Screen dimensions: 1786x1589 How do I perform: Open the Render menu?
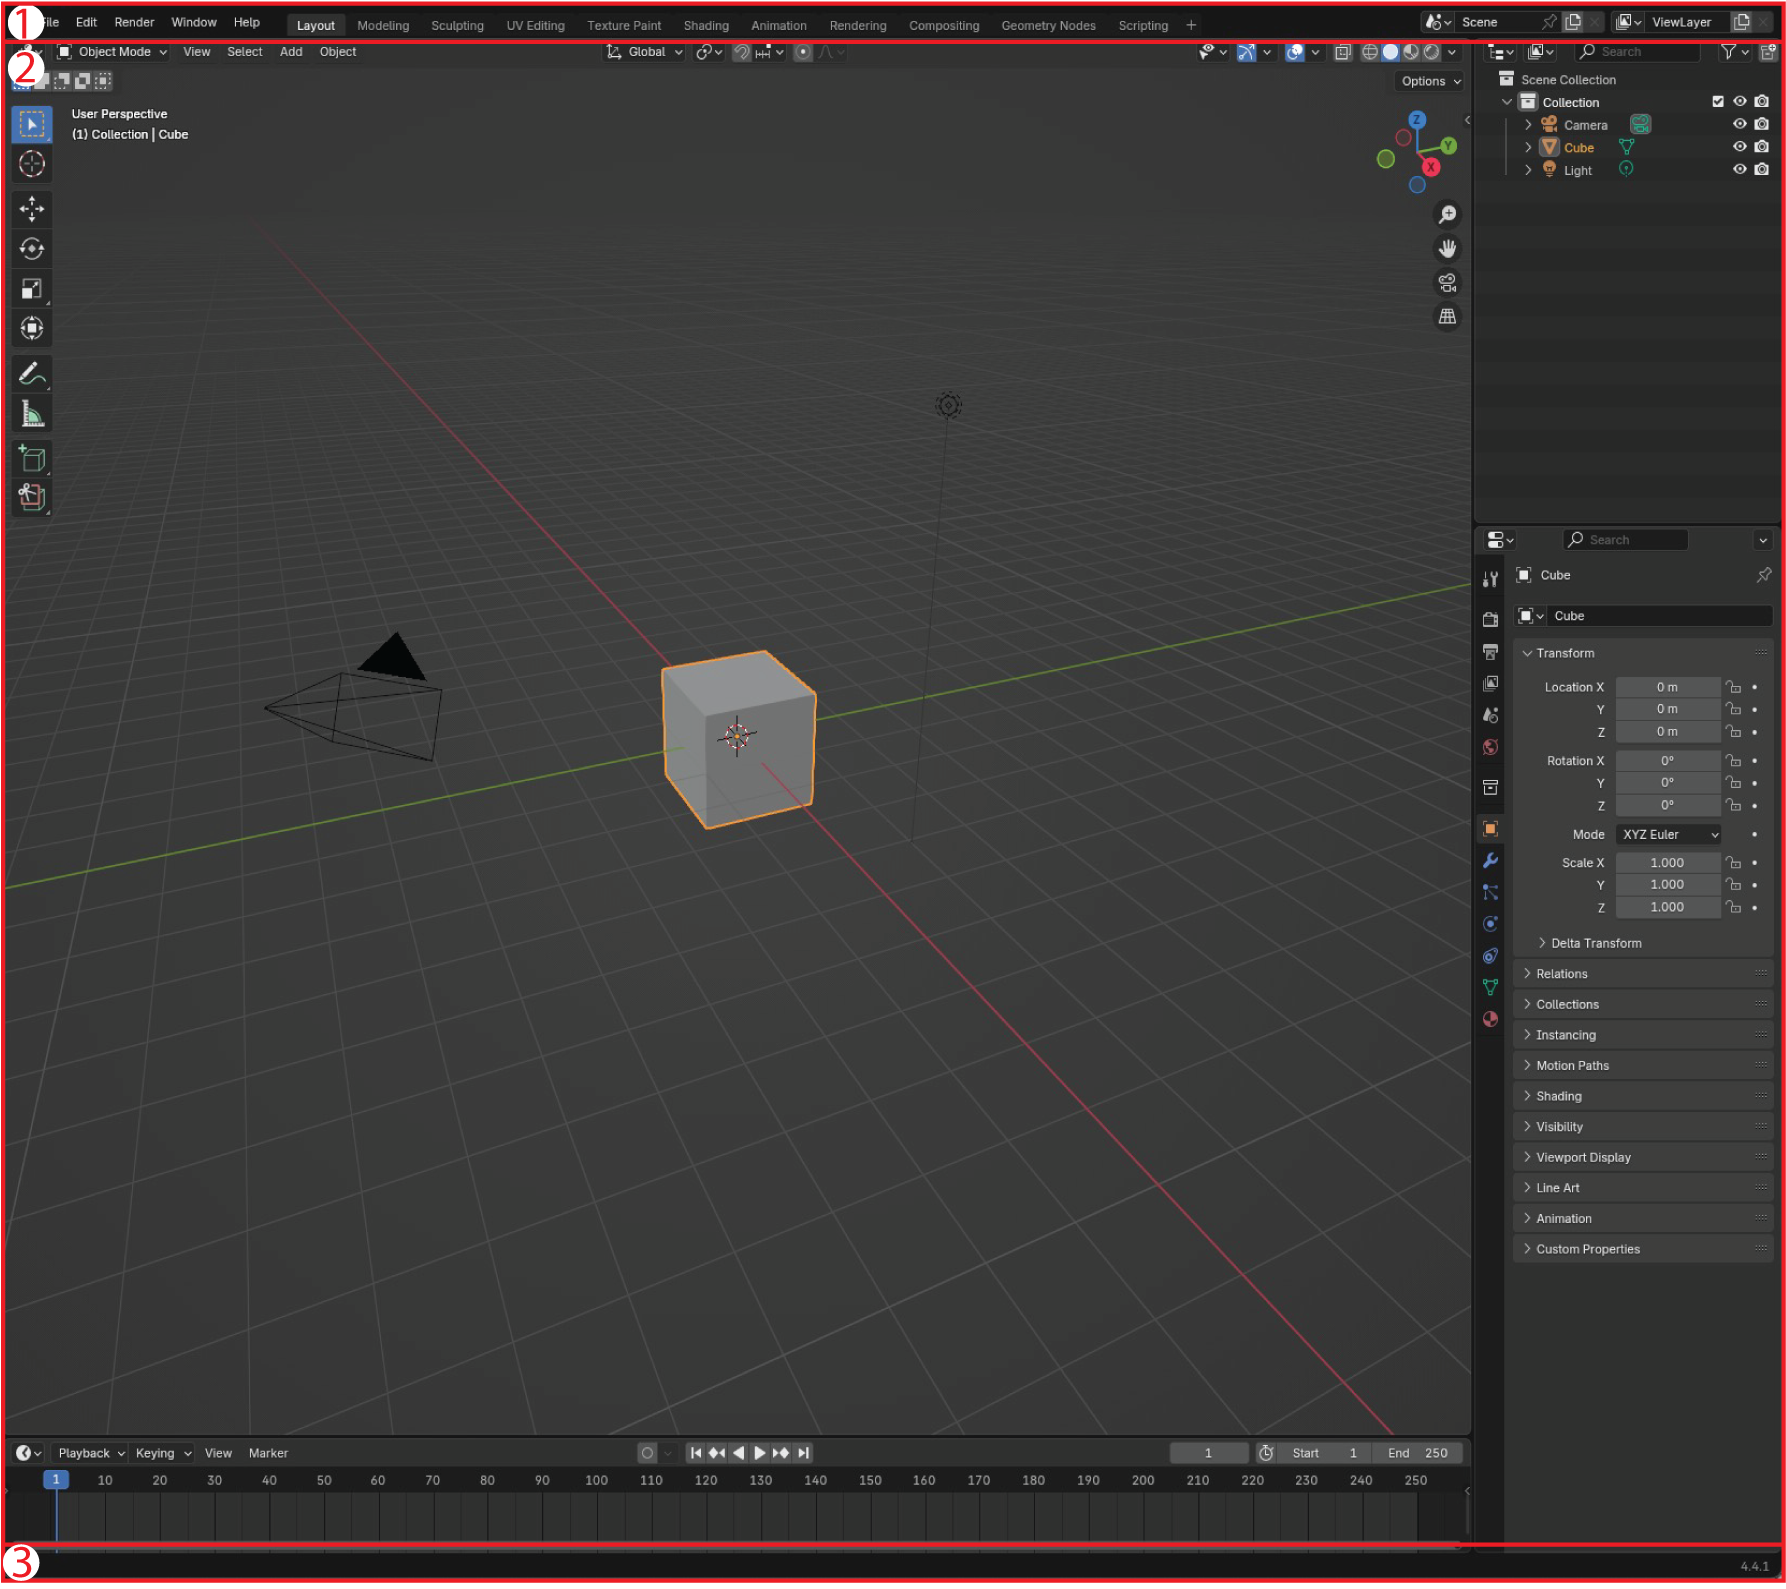[x=134, y=22]
